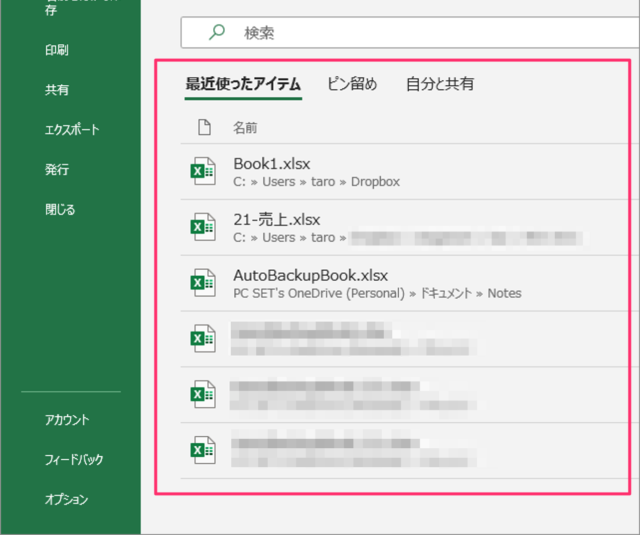Image resolution: width=640 pixels, height=535 pixels.
Task: Switch to the 自分と共有 tab
Action: (440, 84)
